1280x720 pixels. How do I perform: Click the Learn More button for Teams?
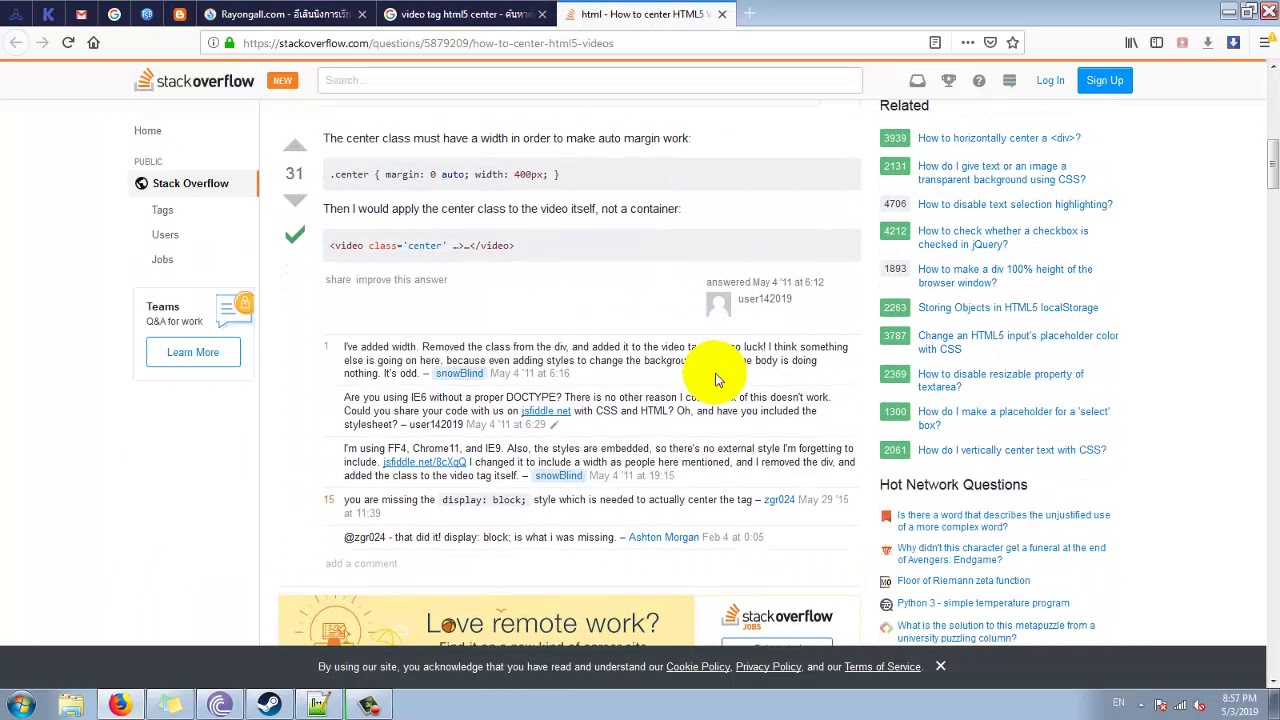(x=193, y=352)
